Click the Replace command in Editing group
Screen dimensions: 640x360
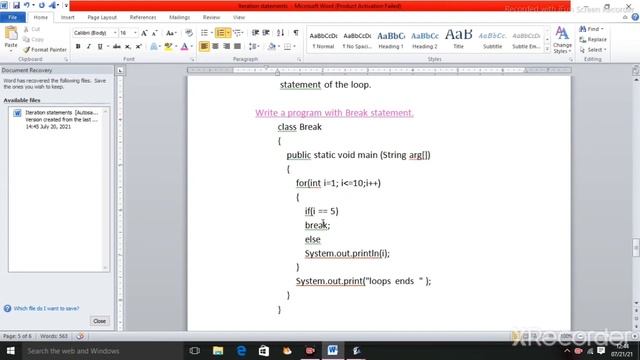click(593, 39)
